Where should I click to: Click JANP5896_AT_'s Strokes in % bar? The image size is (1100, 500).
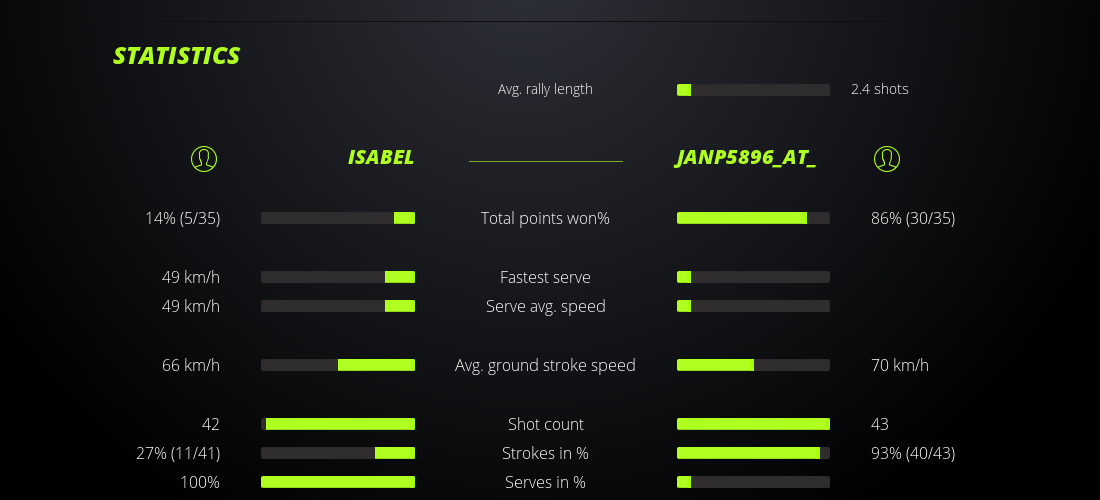click(753, 453)
